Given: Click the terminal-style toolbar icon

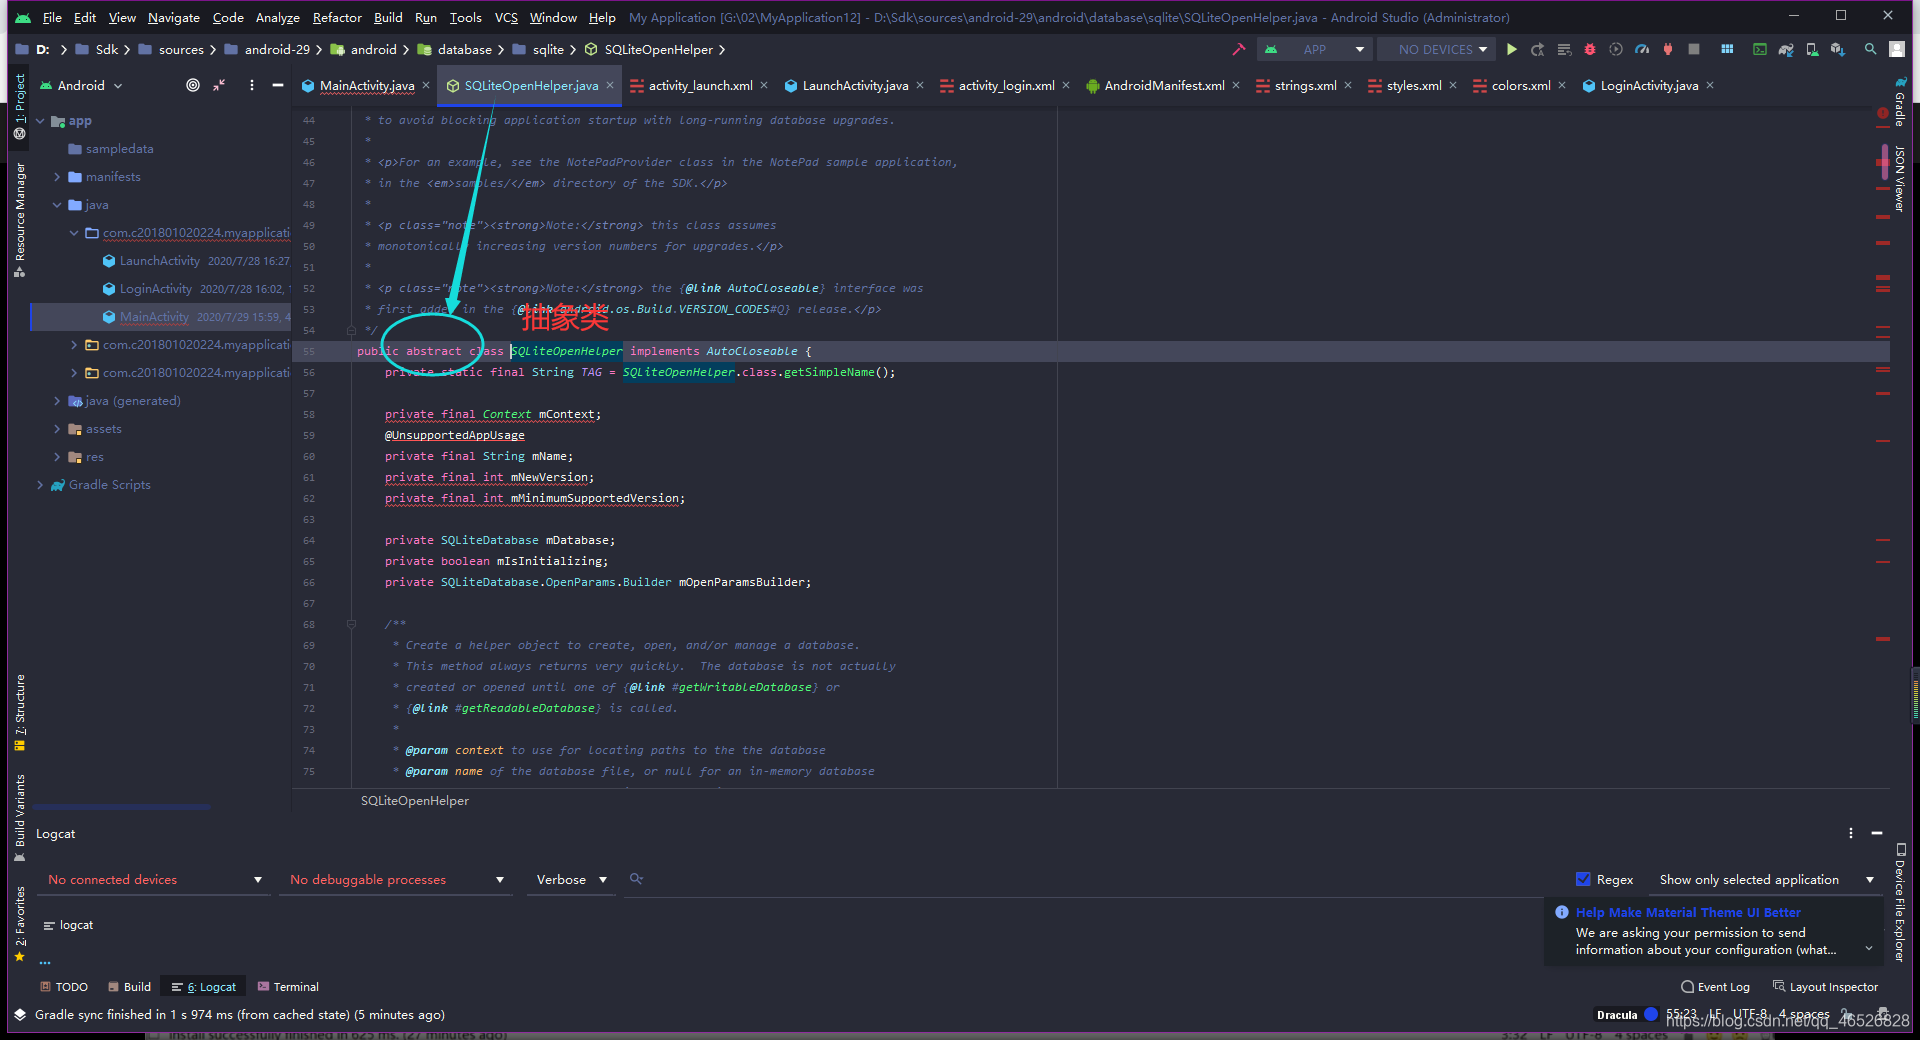Looking at the screenshot, I should coord(1760,49).
